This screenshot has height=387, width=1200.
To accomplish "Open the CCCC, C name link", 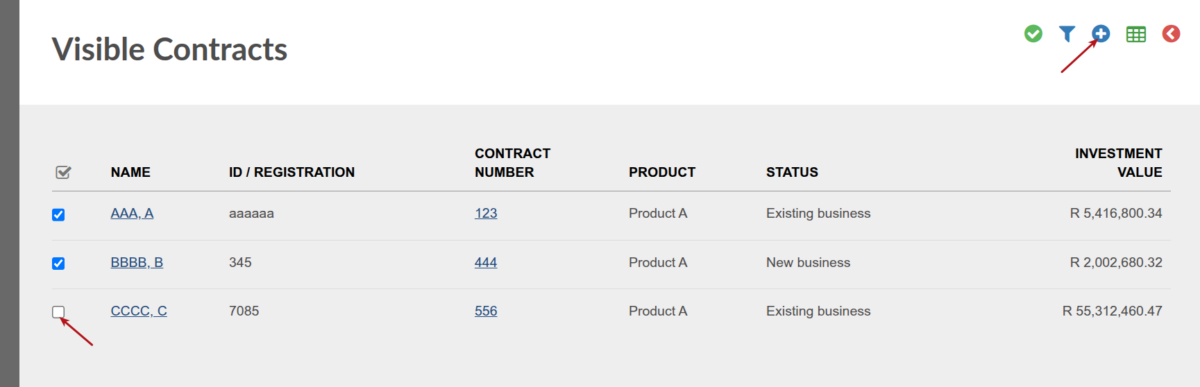I will (x=139, y=311).
